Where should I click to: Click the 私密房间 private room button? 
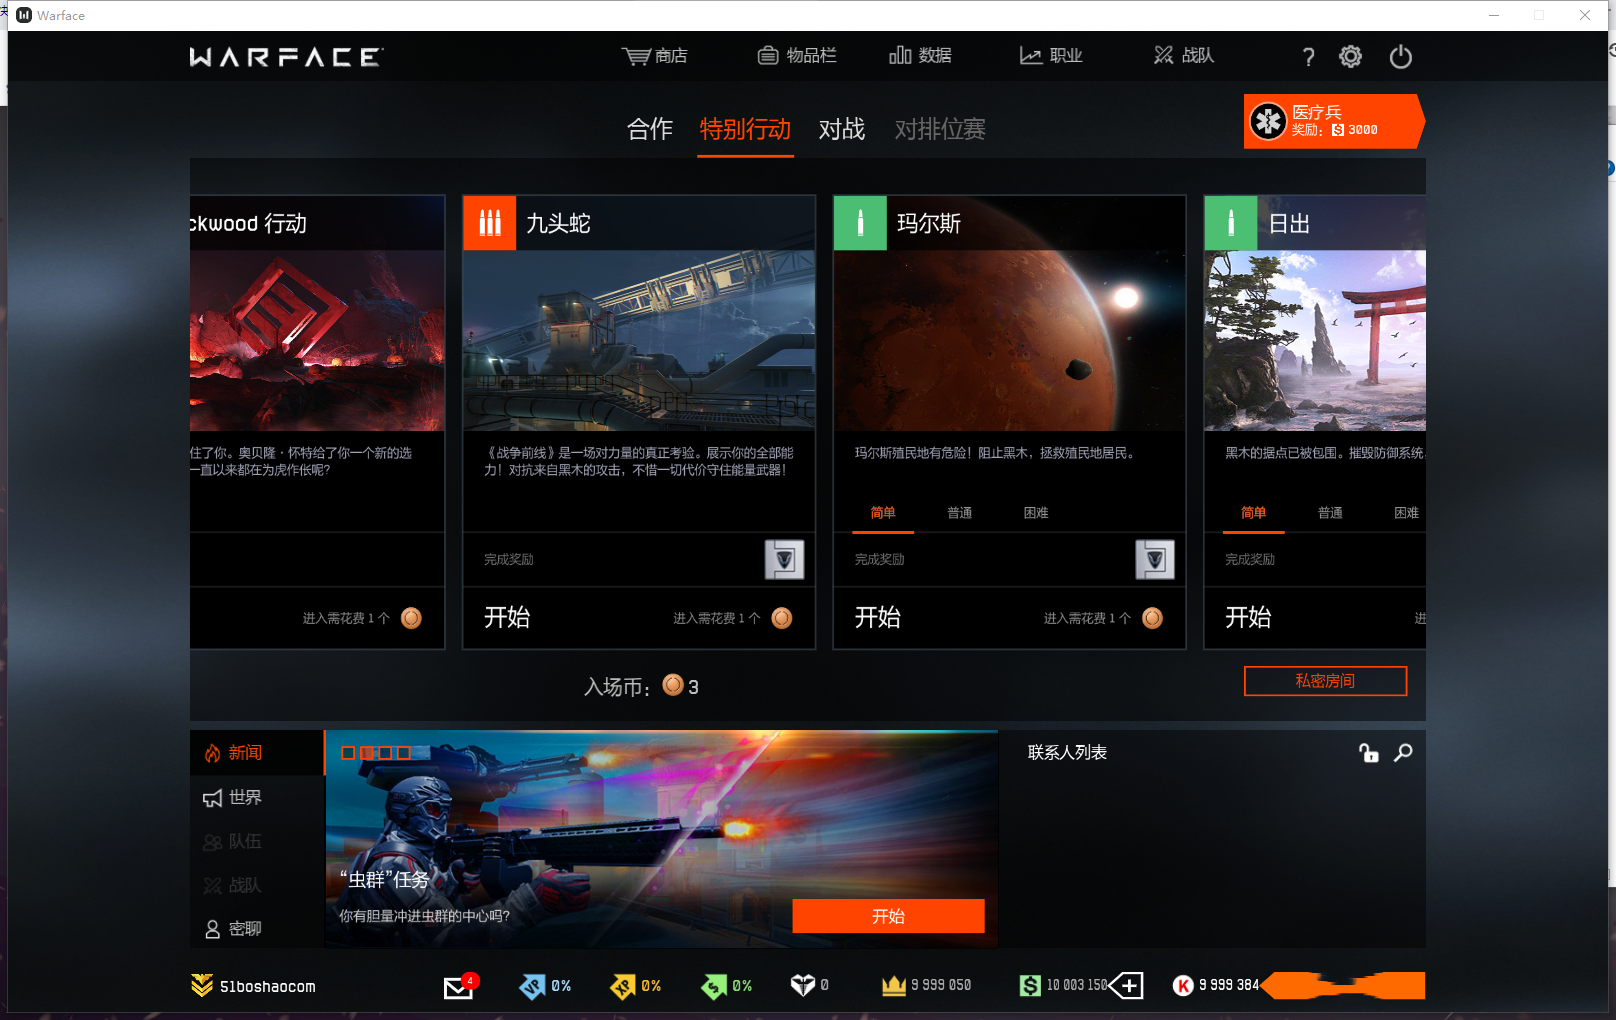tap(1325, 681)
